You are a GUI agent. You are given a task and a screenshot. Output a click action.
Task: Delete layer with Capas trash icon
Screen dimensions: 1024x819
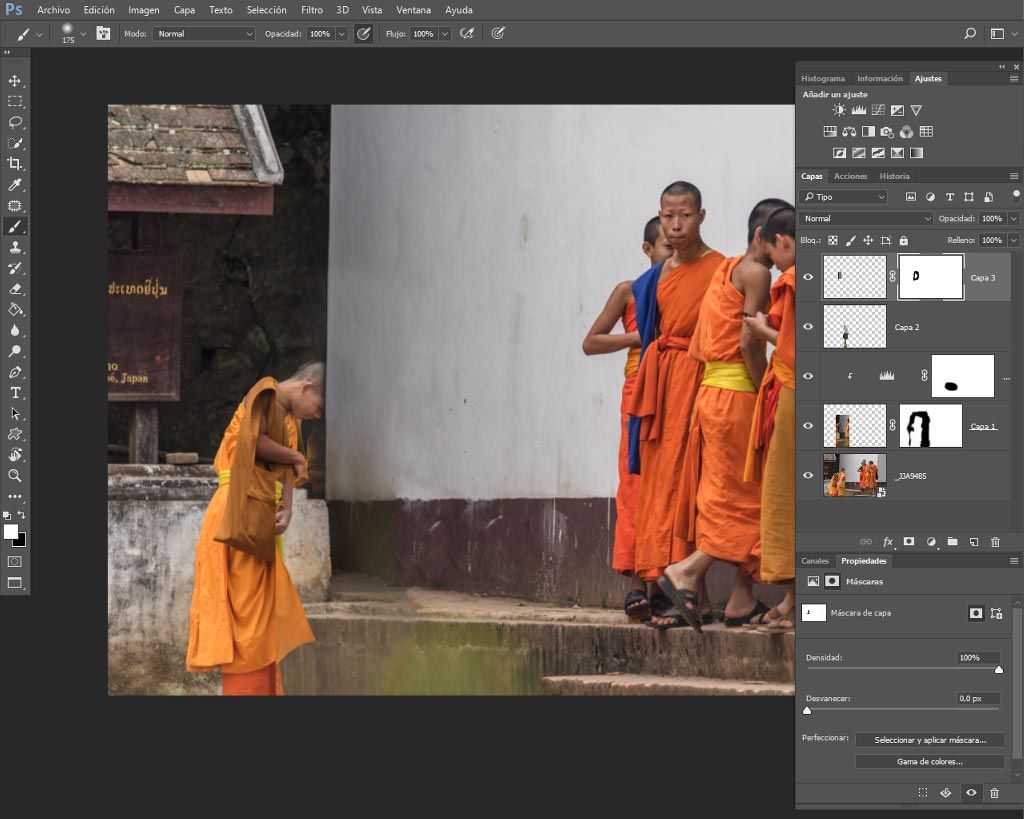[x=995, y=541]
